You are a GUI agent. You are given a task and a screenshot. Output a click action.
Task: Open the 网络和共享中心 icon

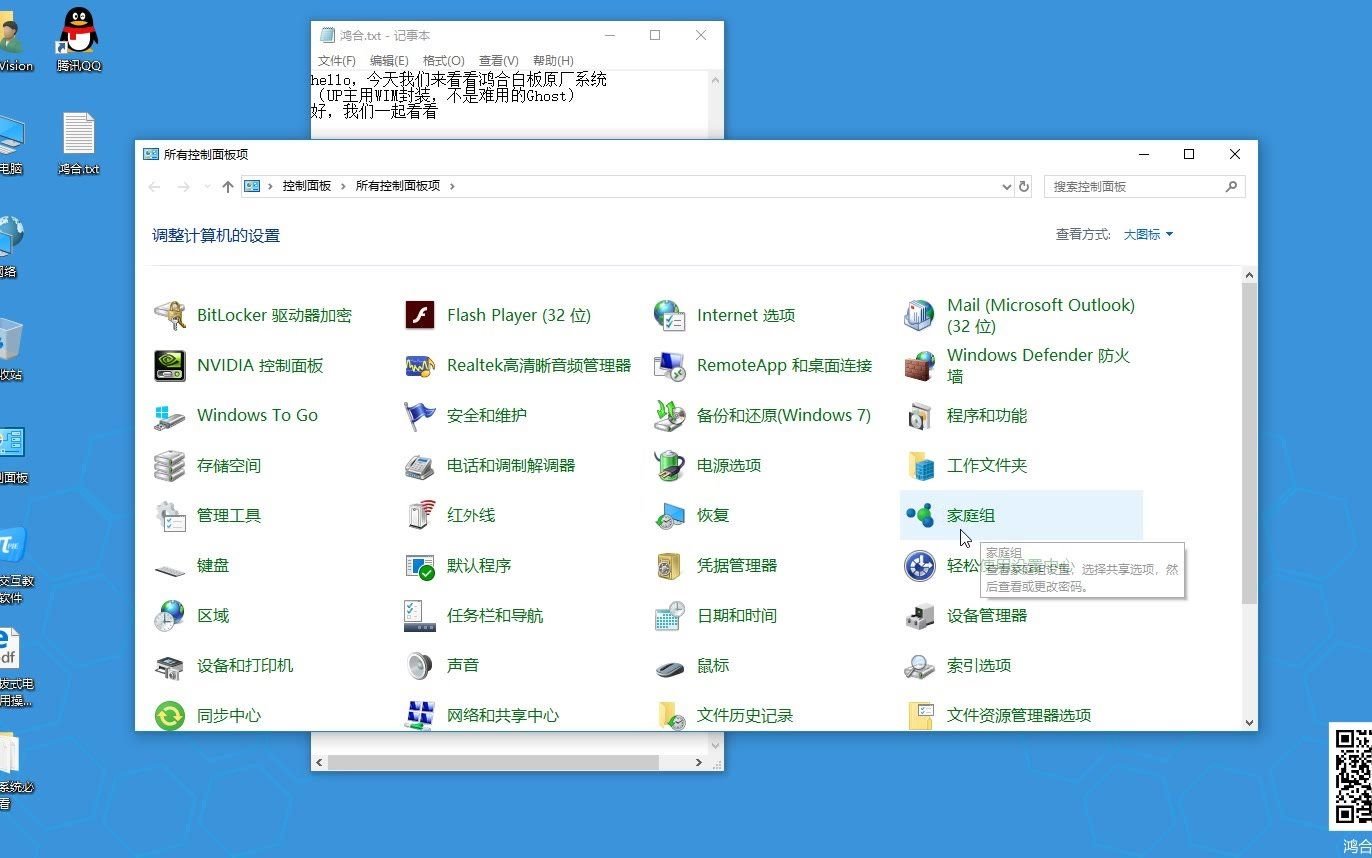tap(420, 715)
